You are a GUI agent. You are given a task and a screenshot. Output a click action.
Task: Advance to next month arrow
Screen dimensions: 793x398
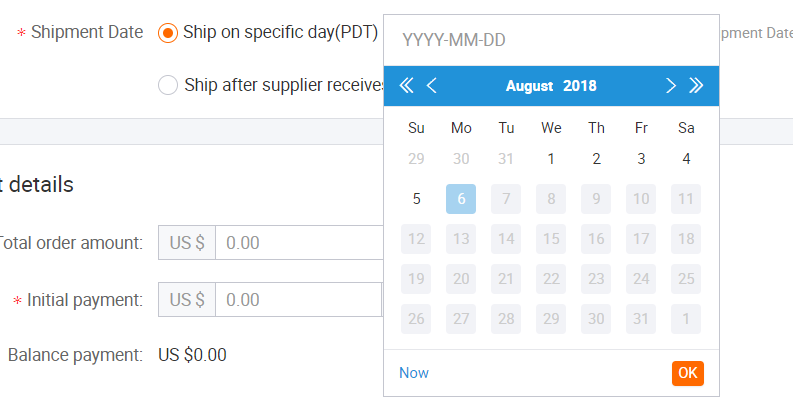coord(671,85)
